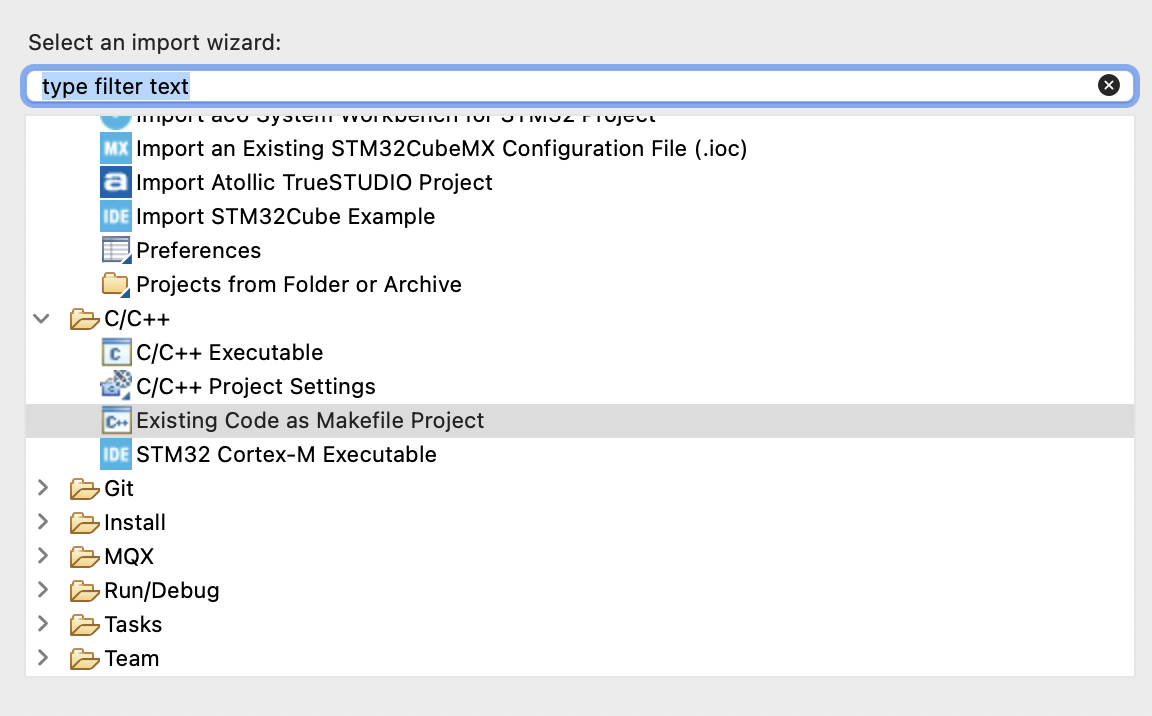Expand the Run/Debug category
The image size is (1152, 716).
point(41,590)
